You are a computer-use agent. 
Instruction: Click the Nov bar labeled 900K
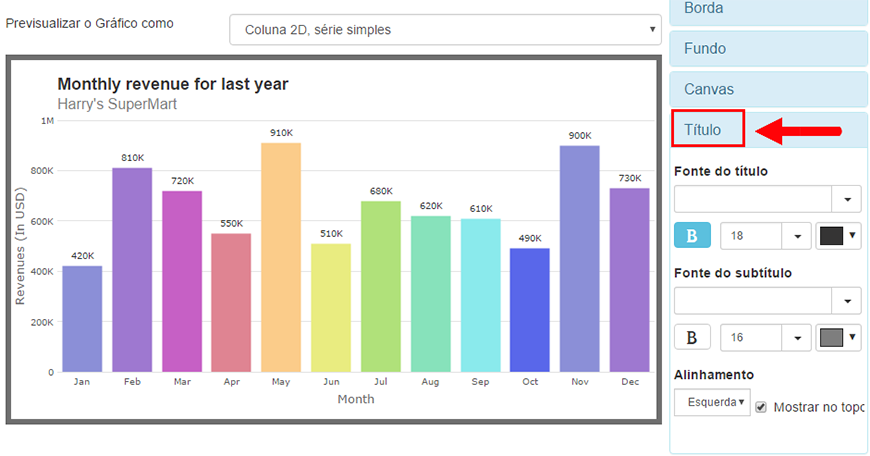point(580,259)
